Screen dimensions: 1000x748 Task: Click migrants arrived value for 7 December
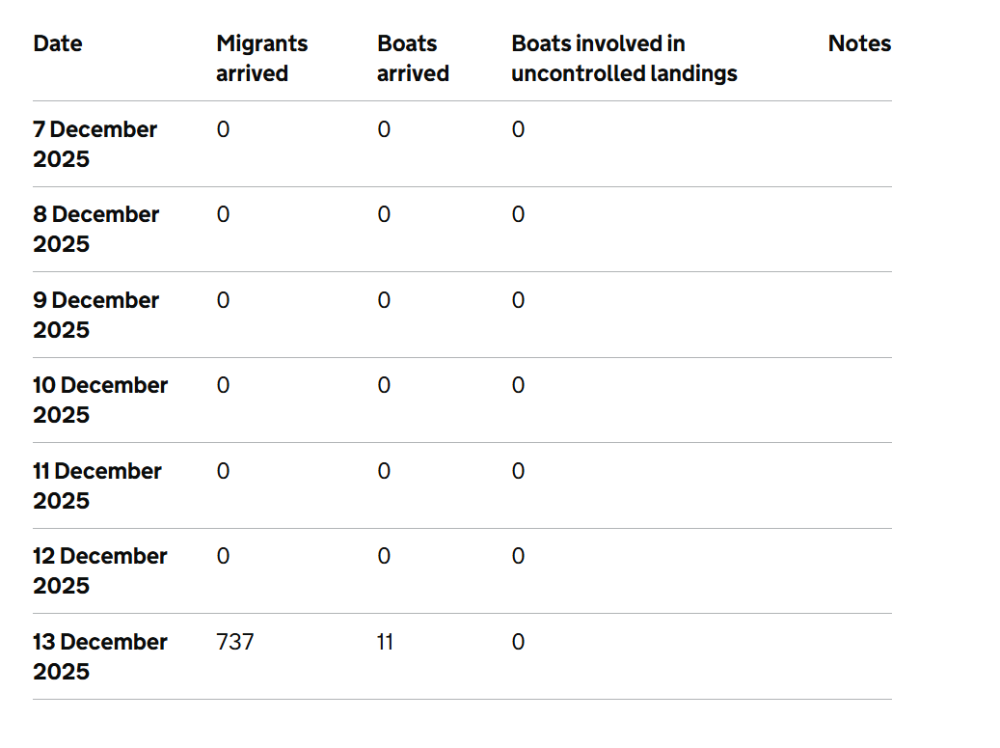point(223,130)
